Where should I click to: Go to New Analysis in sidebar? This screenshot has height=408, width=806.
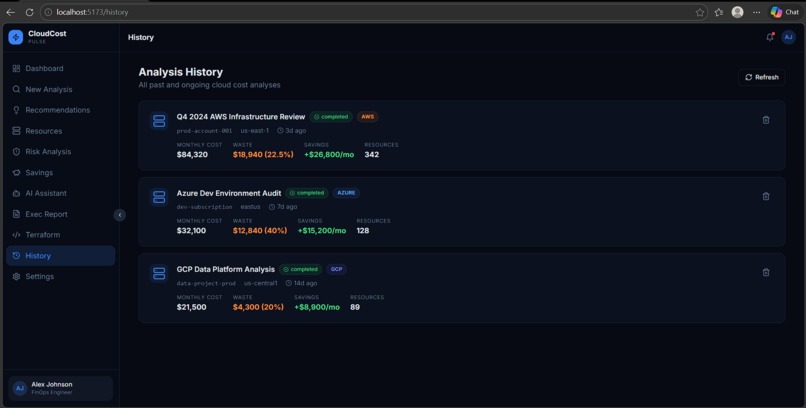click(61, 89)
